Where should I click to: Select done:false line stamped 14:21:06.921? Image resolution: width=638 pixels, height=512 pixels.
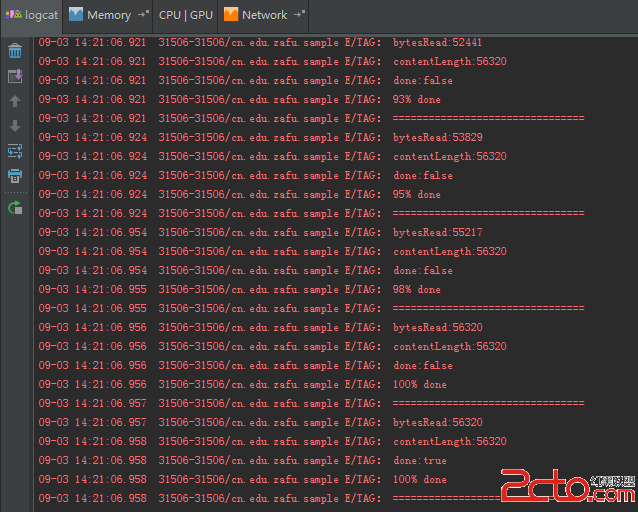point(246,81)
